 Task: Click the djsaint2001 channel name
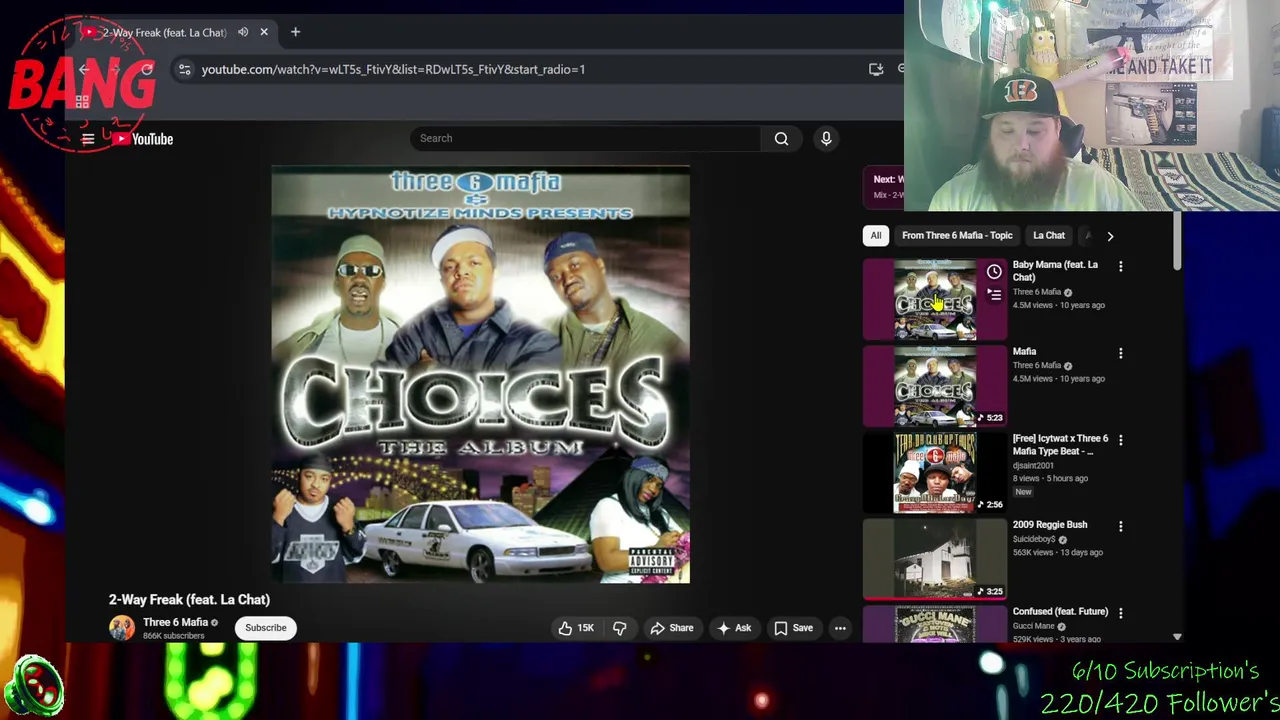pyautogui.click(x=1033, y=465)
